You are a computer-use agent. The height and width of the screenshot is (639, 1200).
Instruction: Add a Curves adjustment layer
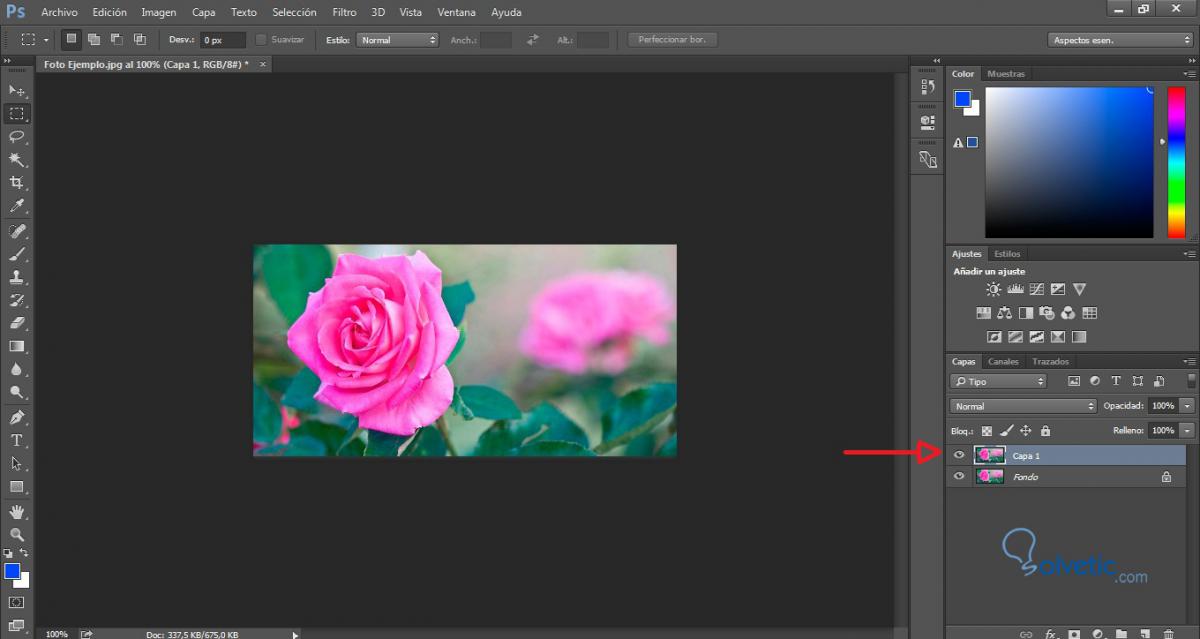pyautogui.click(x=1037, y=289)
